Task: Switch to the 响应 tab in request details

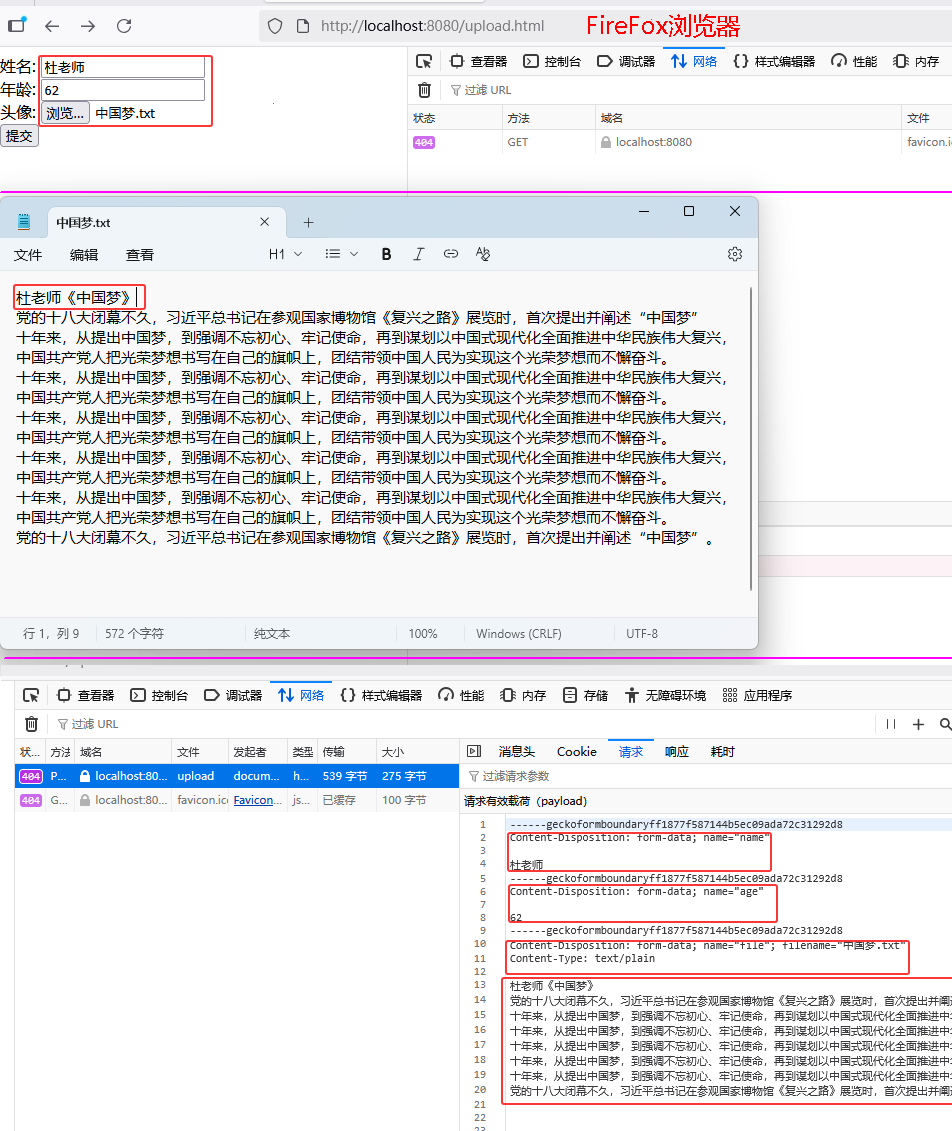Action: click(677, 751)
